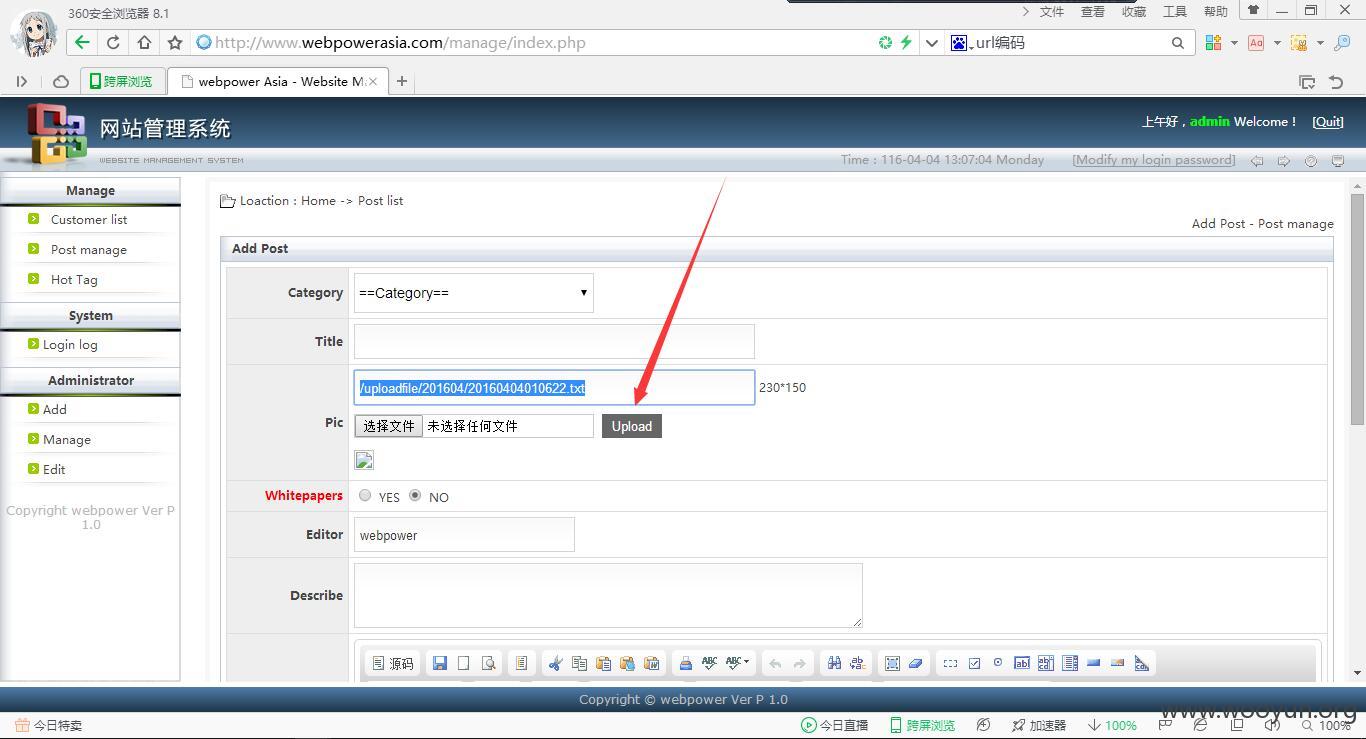Screen dimensions: 1366x739
Task: Open the 帮助 menu
Action: [x=1216, y=11]
